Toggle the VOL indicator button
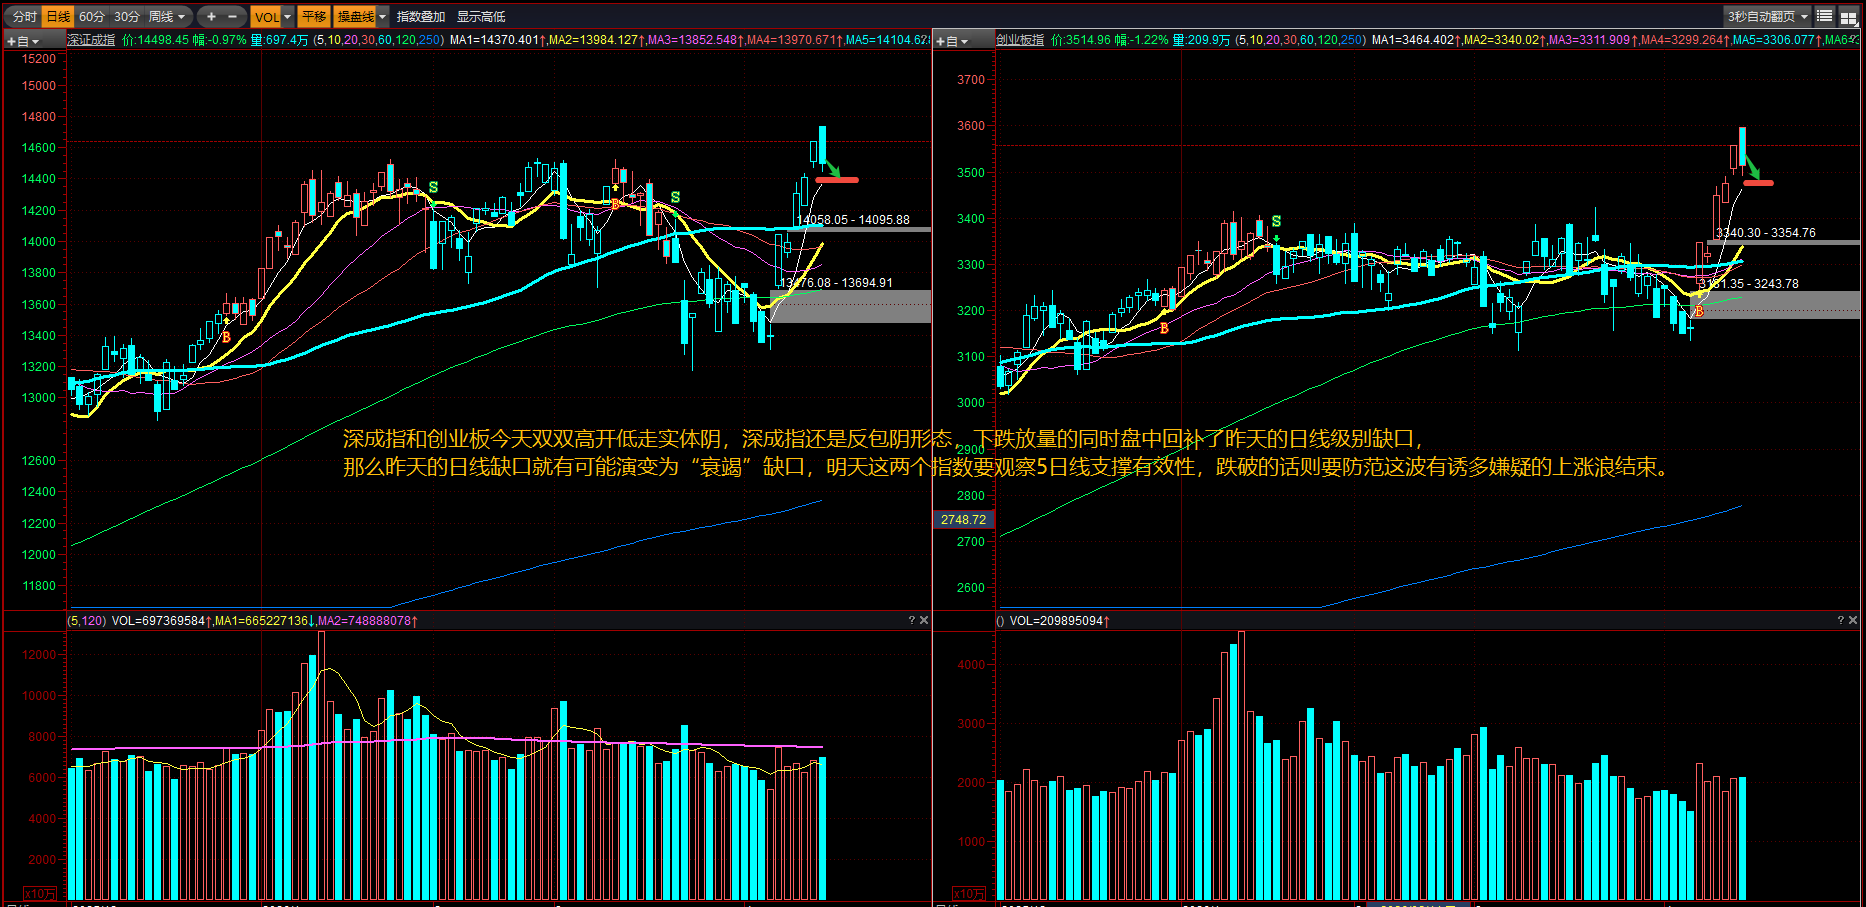Image resolution: width=1866 pixels, height=907 pixels. 266,17
